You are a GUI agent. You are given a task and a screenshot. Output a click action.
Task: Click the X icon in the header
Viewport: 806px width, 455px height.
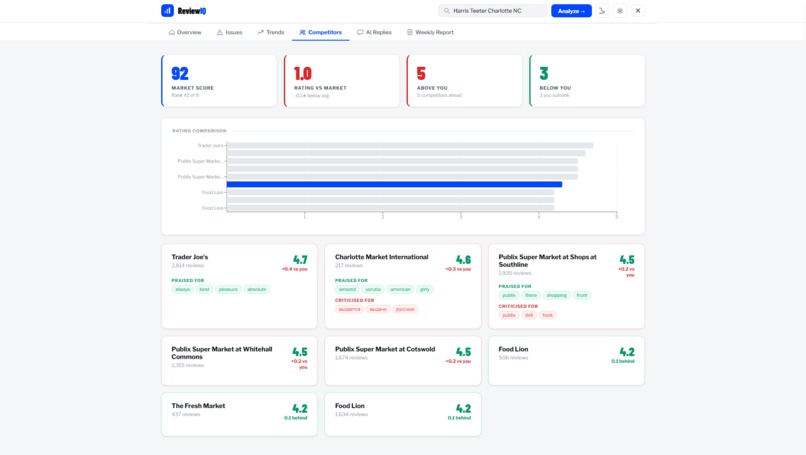tap(638, 11)
